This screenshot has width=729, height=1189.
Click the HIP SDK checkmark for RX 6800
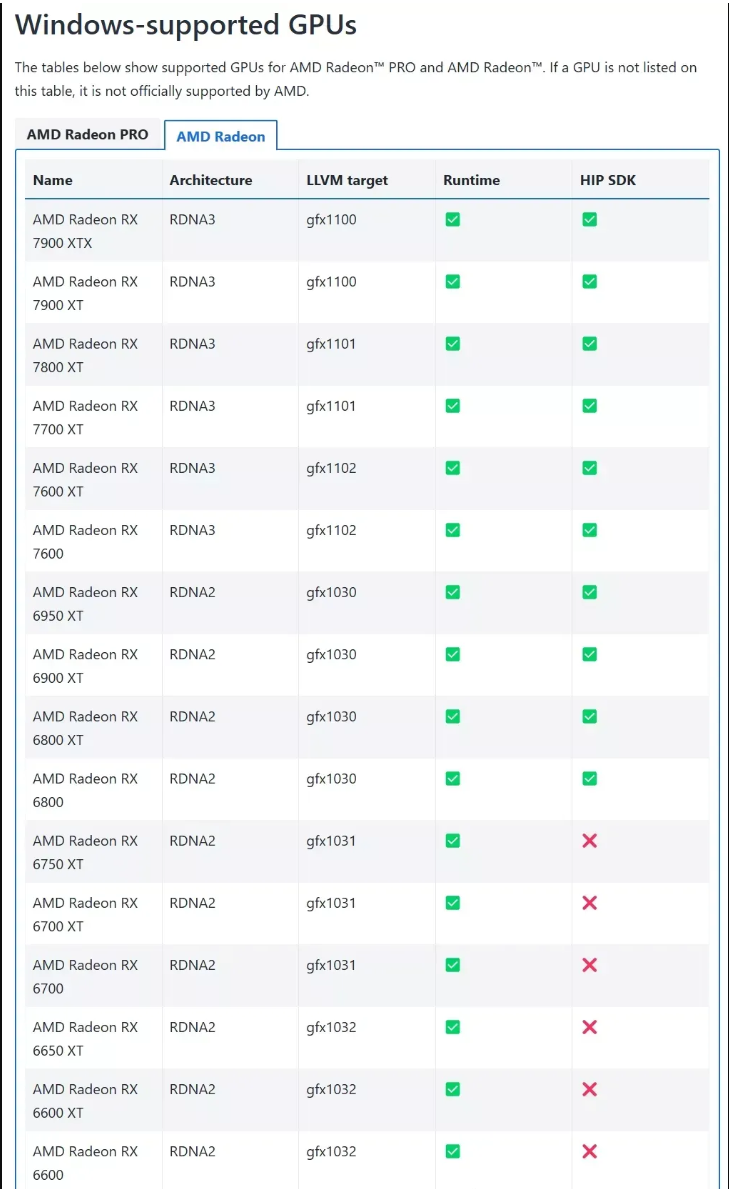589,779
